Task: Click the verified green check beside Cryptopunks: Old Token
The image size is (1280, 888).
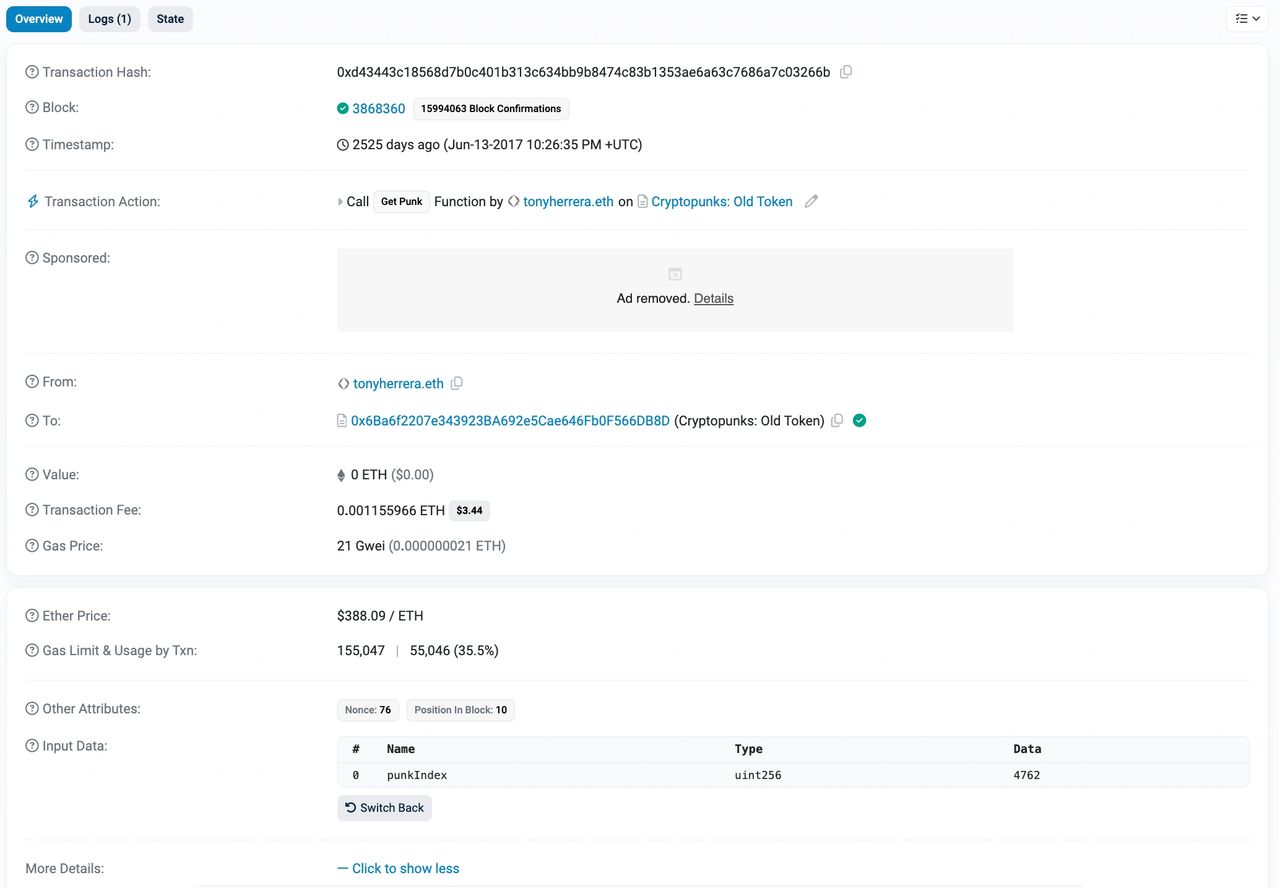Action: 860,421
